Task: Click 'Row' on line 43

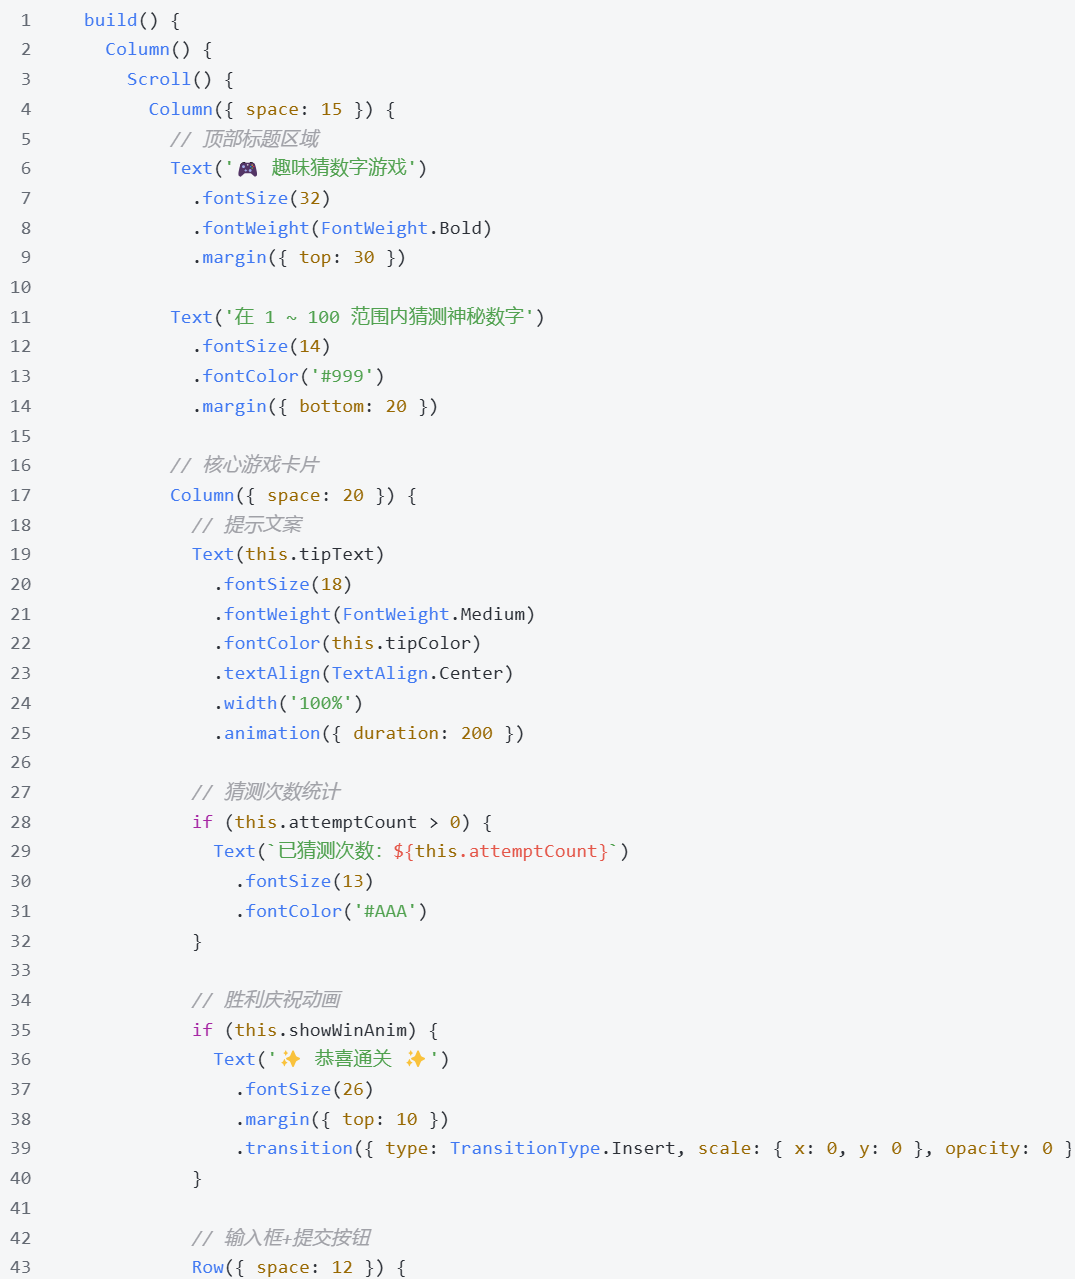Action: pos(208,1267)
